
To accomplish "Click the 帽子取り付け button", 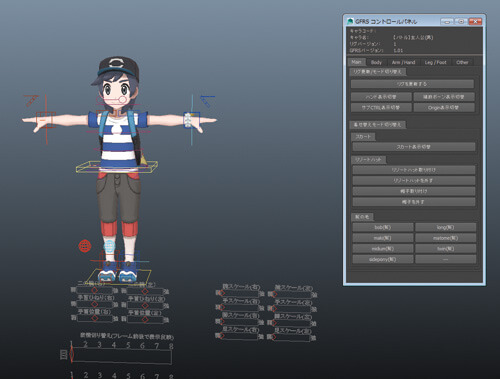I will tap(414, 191).
